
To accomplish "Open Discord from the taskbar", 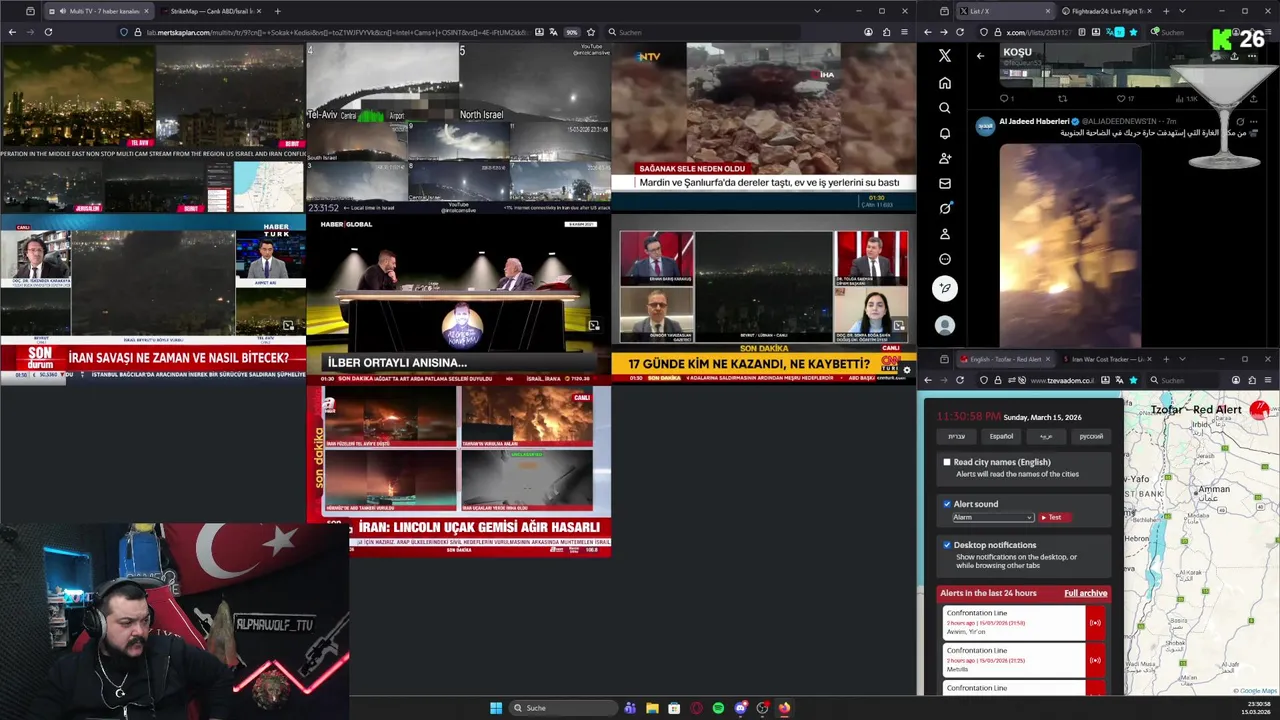I will [x=740, y=708].
